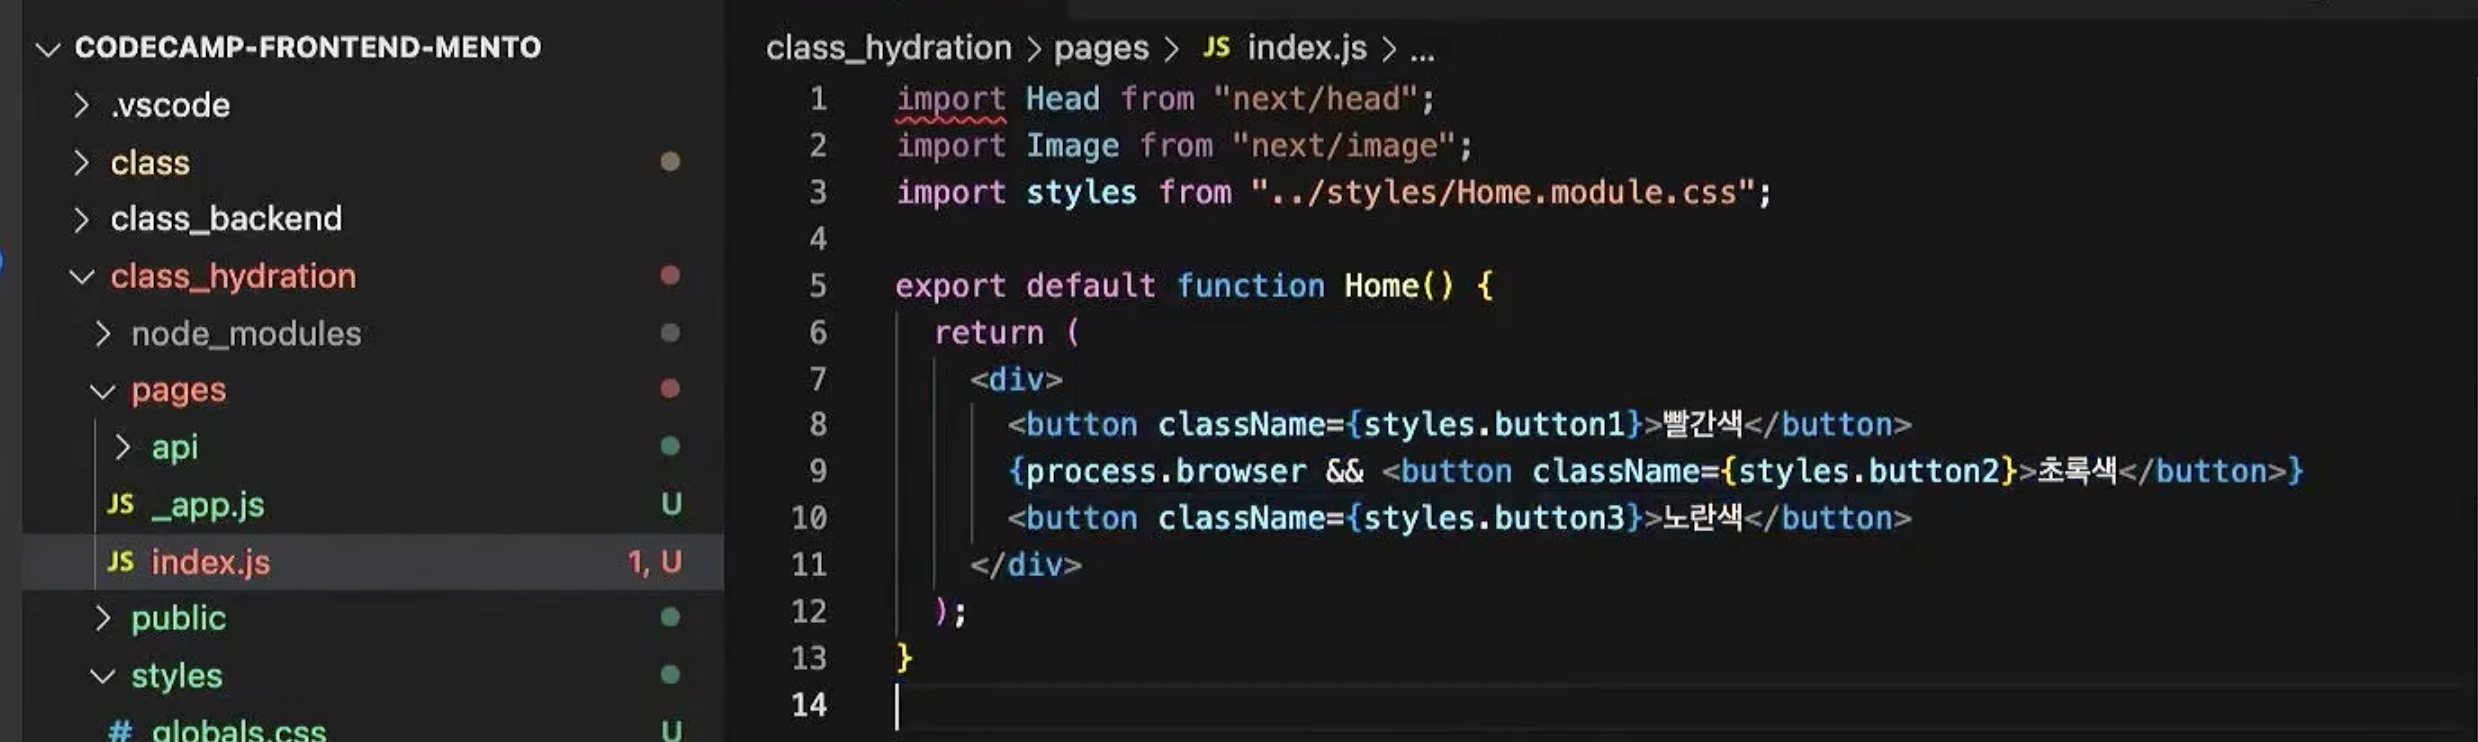Expand the node_modules folder chevron
Viewport: 2478px width, 742px height.
(x=103, y=334)
